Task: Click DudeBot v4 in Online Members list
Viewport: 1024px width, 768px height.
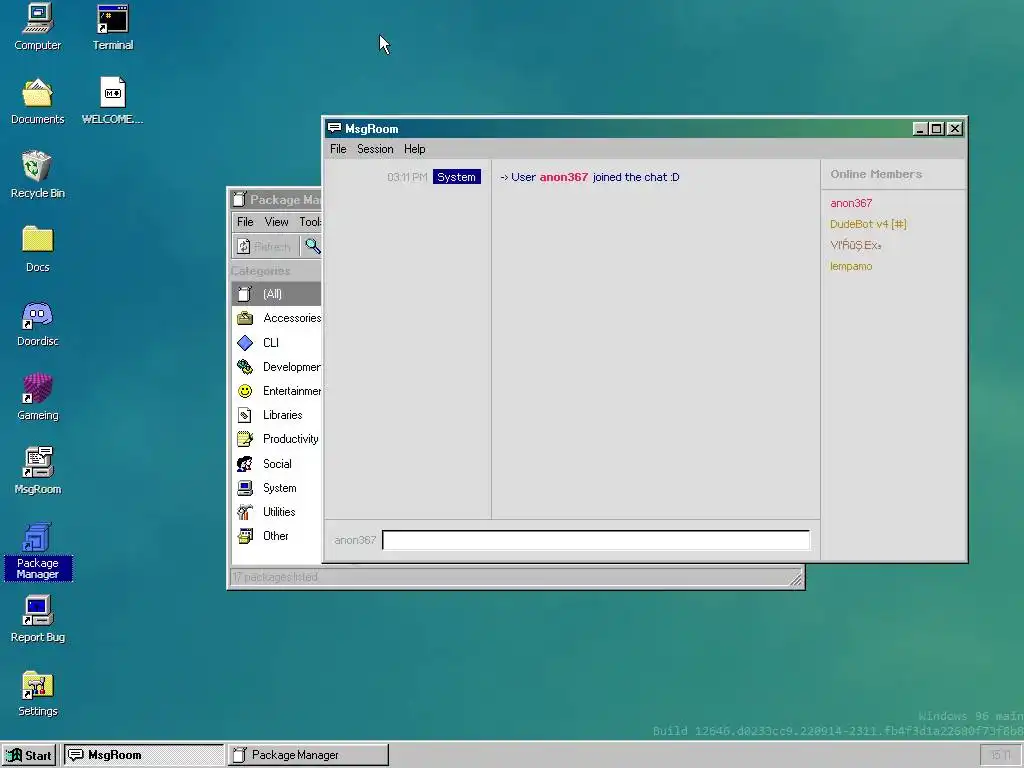Action: point(868,224)
